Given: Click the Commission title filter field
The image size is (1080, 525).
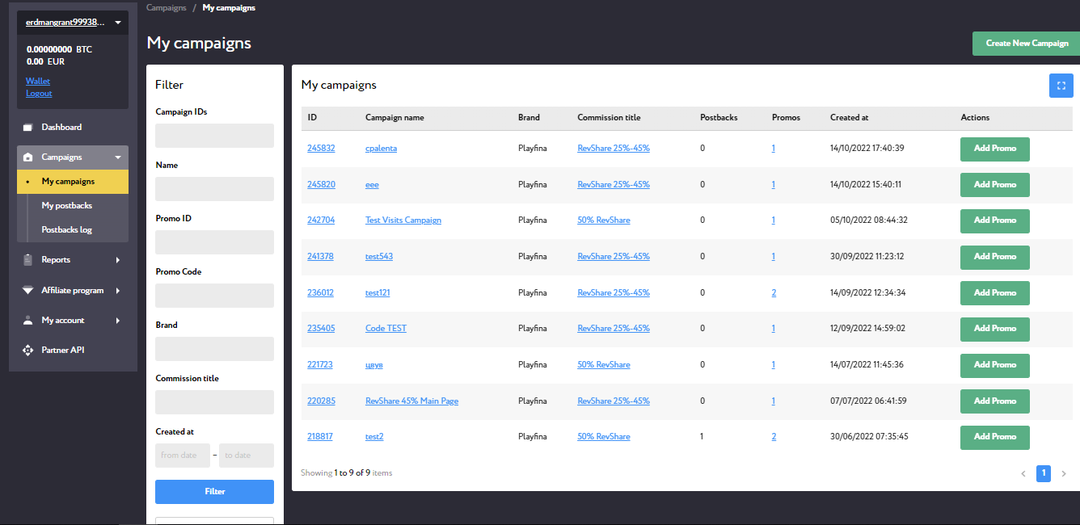Looking at the screenshot, I should [214, 402].
